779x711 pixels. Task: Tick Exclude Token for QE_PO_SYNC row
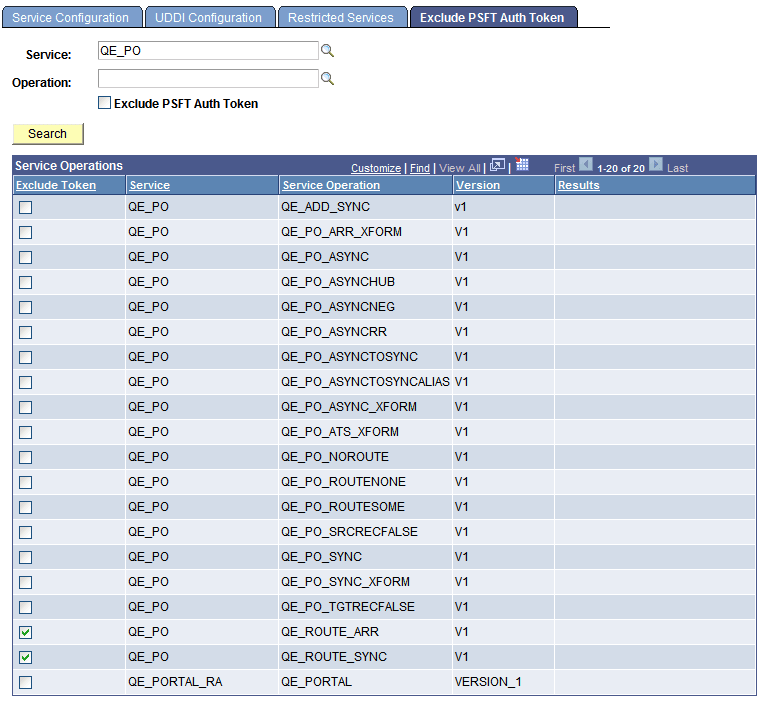pos(26,557)
